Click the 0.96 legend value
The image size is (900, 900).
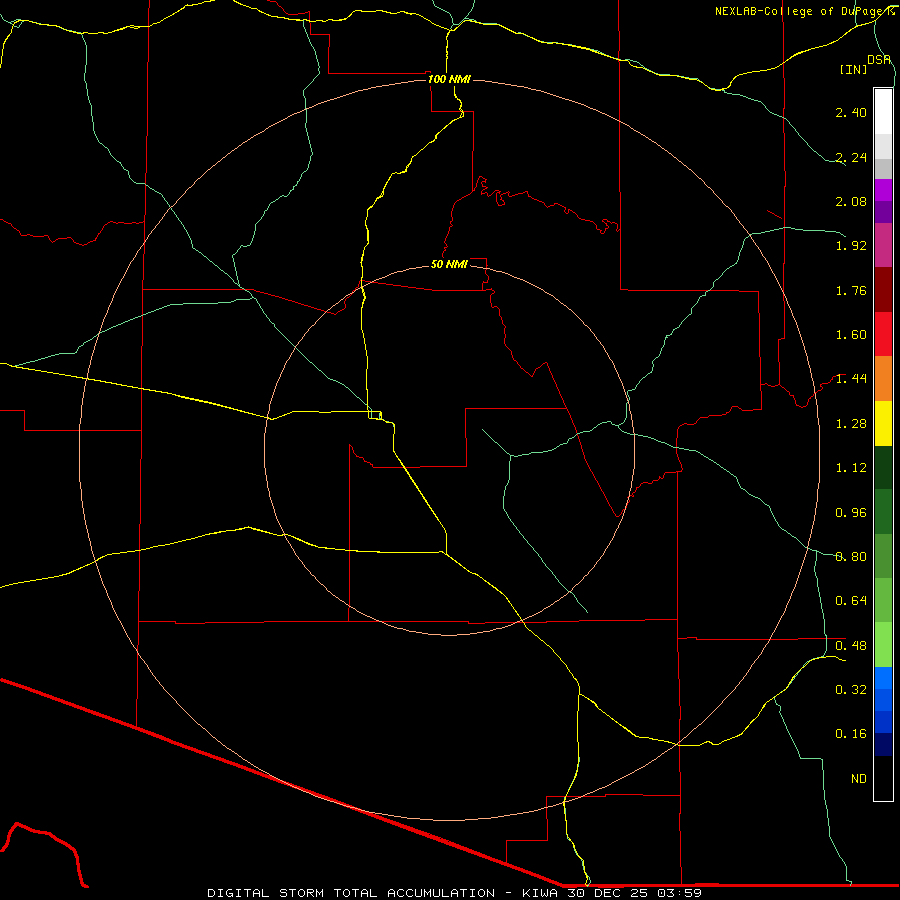coord(851,513)
